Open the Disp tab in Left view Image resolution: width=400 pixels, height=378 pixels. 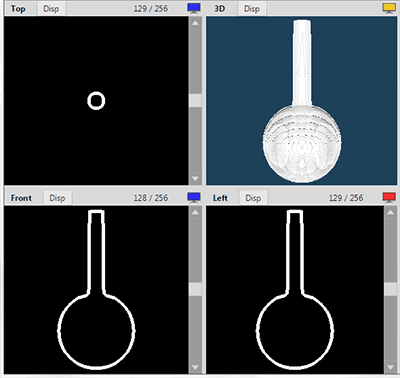point(253,198)
